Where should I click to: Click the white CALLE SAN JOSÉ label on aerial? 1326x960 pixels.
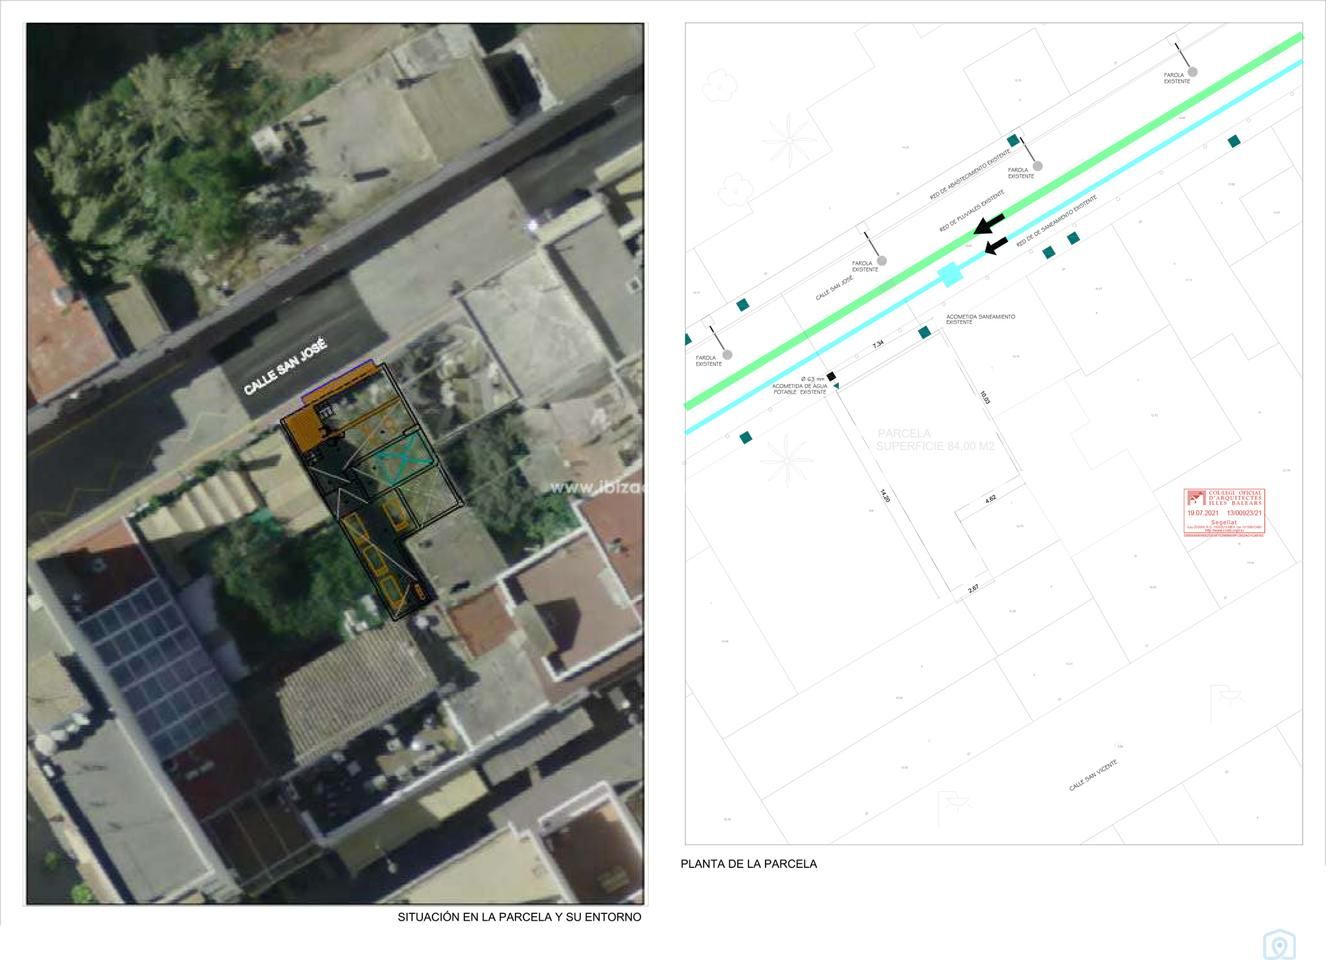286,366
